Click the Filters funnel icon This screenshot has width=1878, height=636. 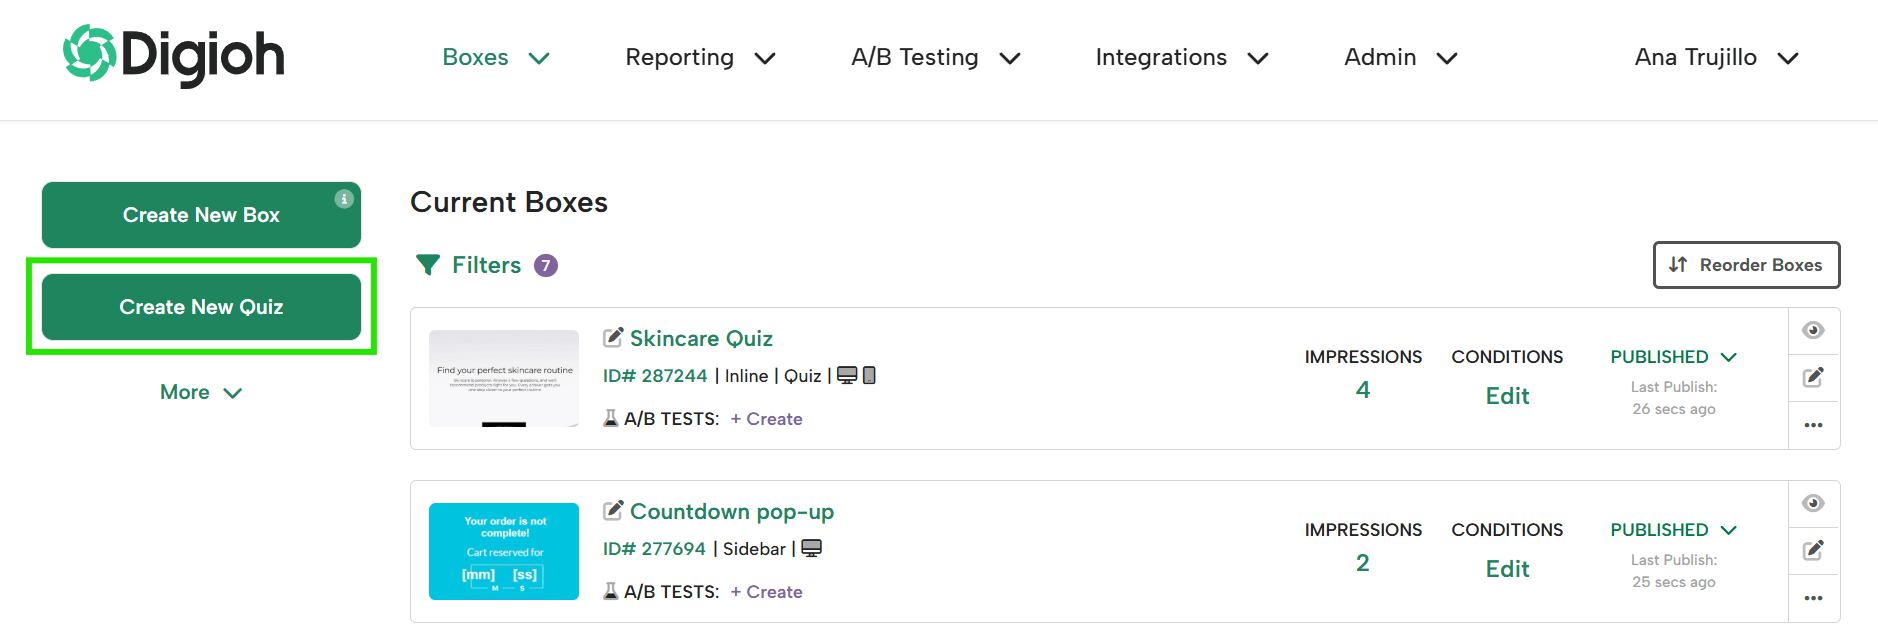point(428,265)
